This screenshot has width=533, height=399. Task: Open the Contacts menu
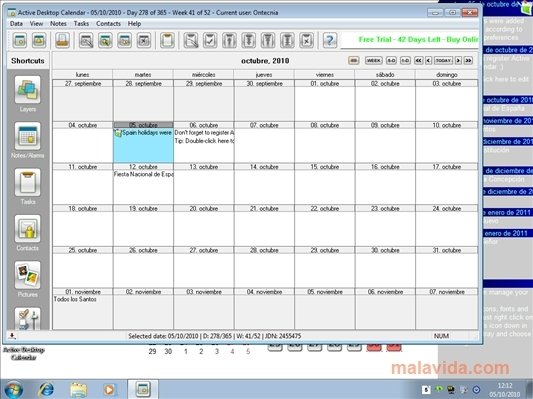pos(108,23)
